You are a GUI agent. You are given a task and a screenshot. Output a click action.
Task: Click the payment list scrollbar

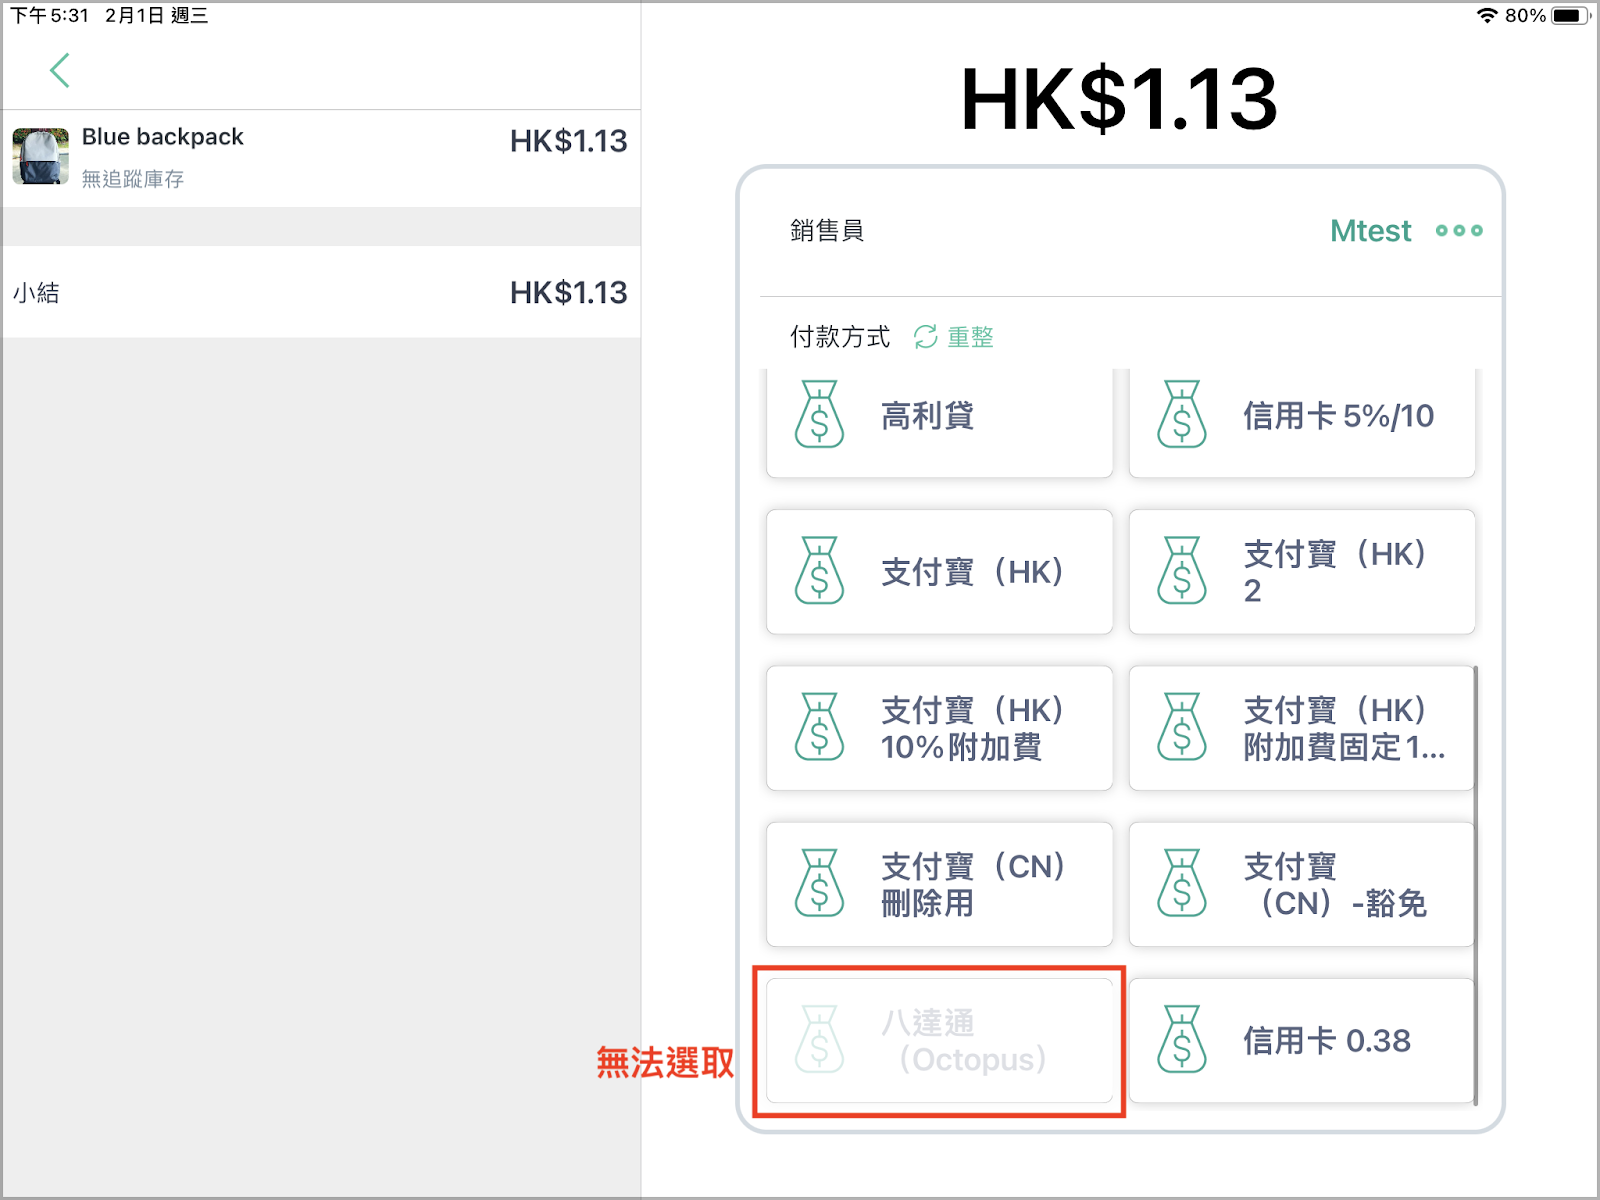coord(1476,885)
